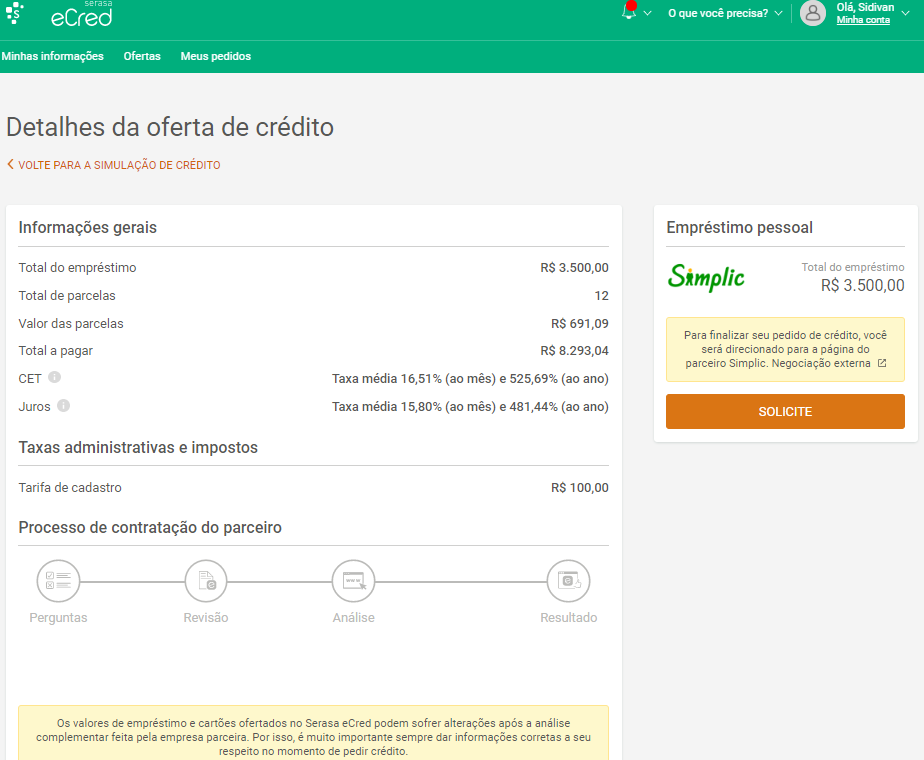Open the Ofertas menu
Viewport: 924px width, 760px height.
coord(142,56)
